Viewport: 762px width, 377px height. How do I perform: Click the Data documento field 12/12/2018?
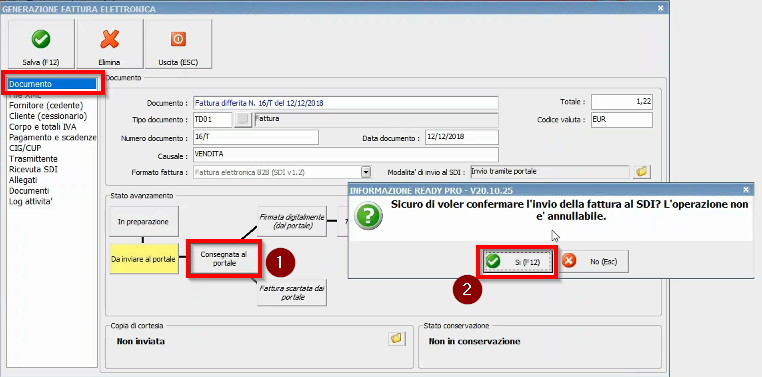click(462, 137)
